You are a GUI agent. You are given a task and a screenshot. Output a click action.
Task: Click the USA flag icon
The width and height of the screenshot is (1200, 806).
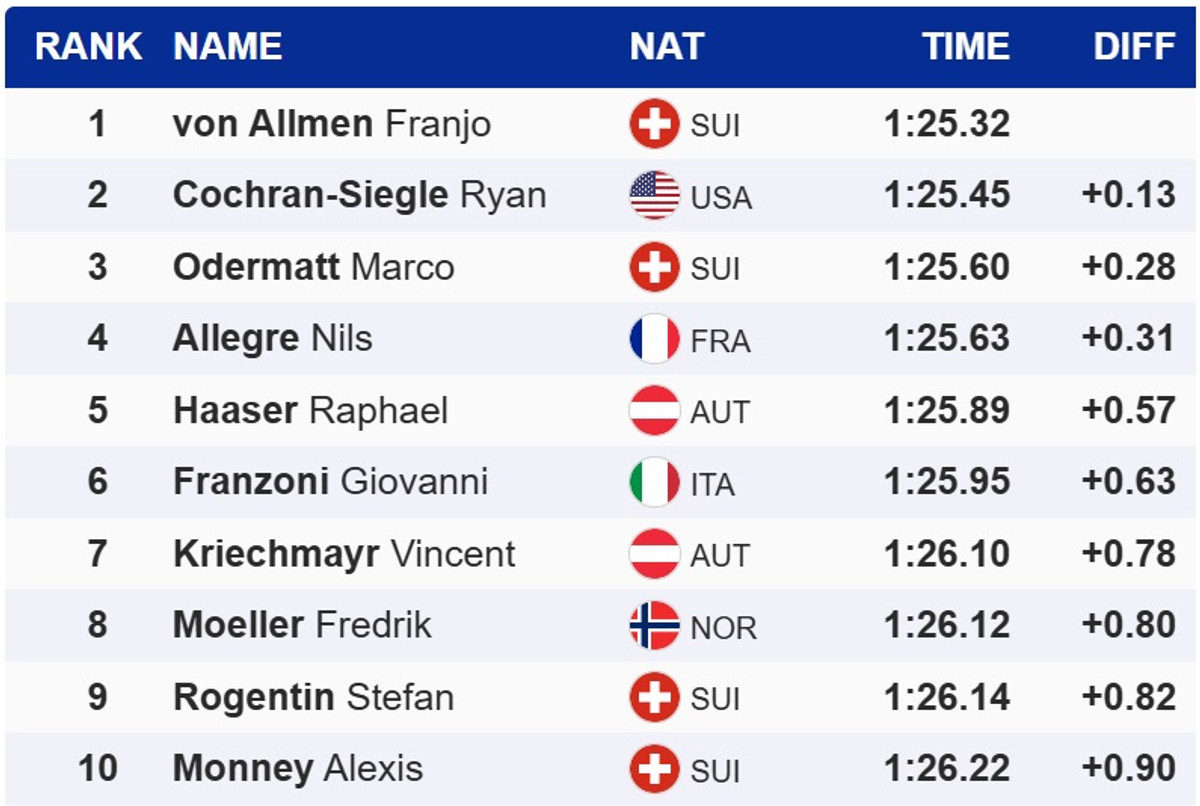tap(654, 196)
